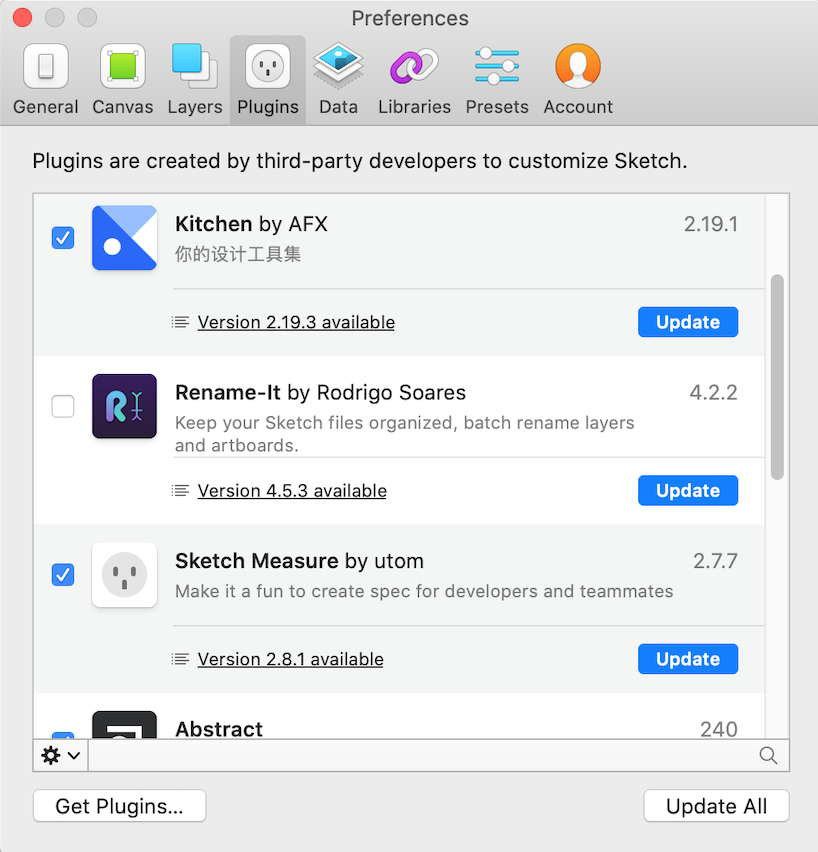The height and width of the screenshot is (852, 818).
Task: Open the General preferences pane
Action: click(46, 80)
